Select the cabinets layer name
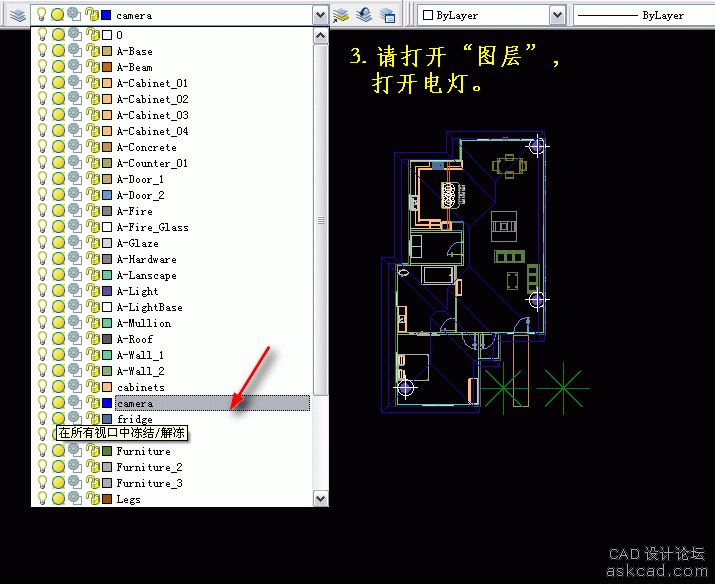 (x=140, y=387)
